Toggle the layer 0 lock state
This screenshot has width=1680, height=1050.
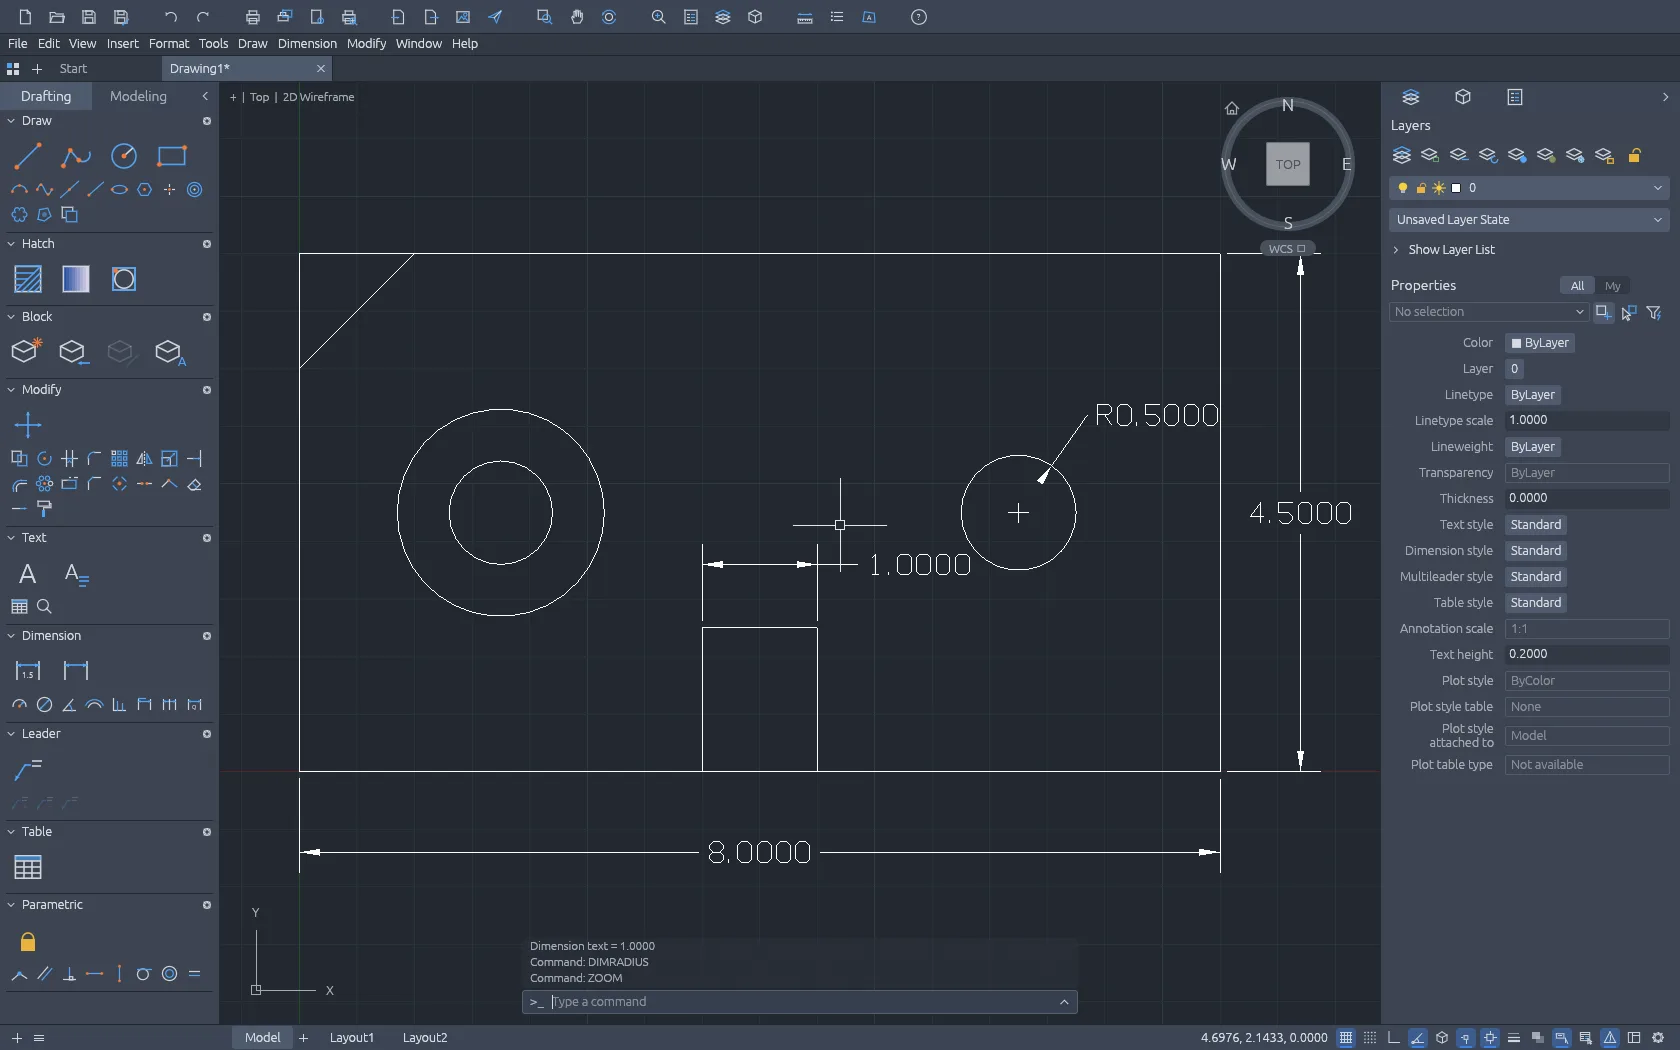1421,188
